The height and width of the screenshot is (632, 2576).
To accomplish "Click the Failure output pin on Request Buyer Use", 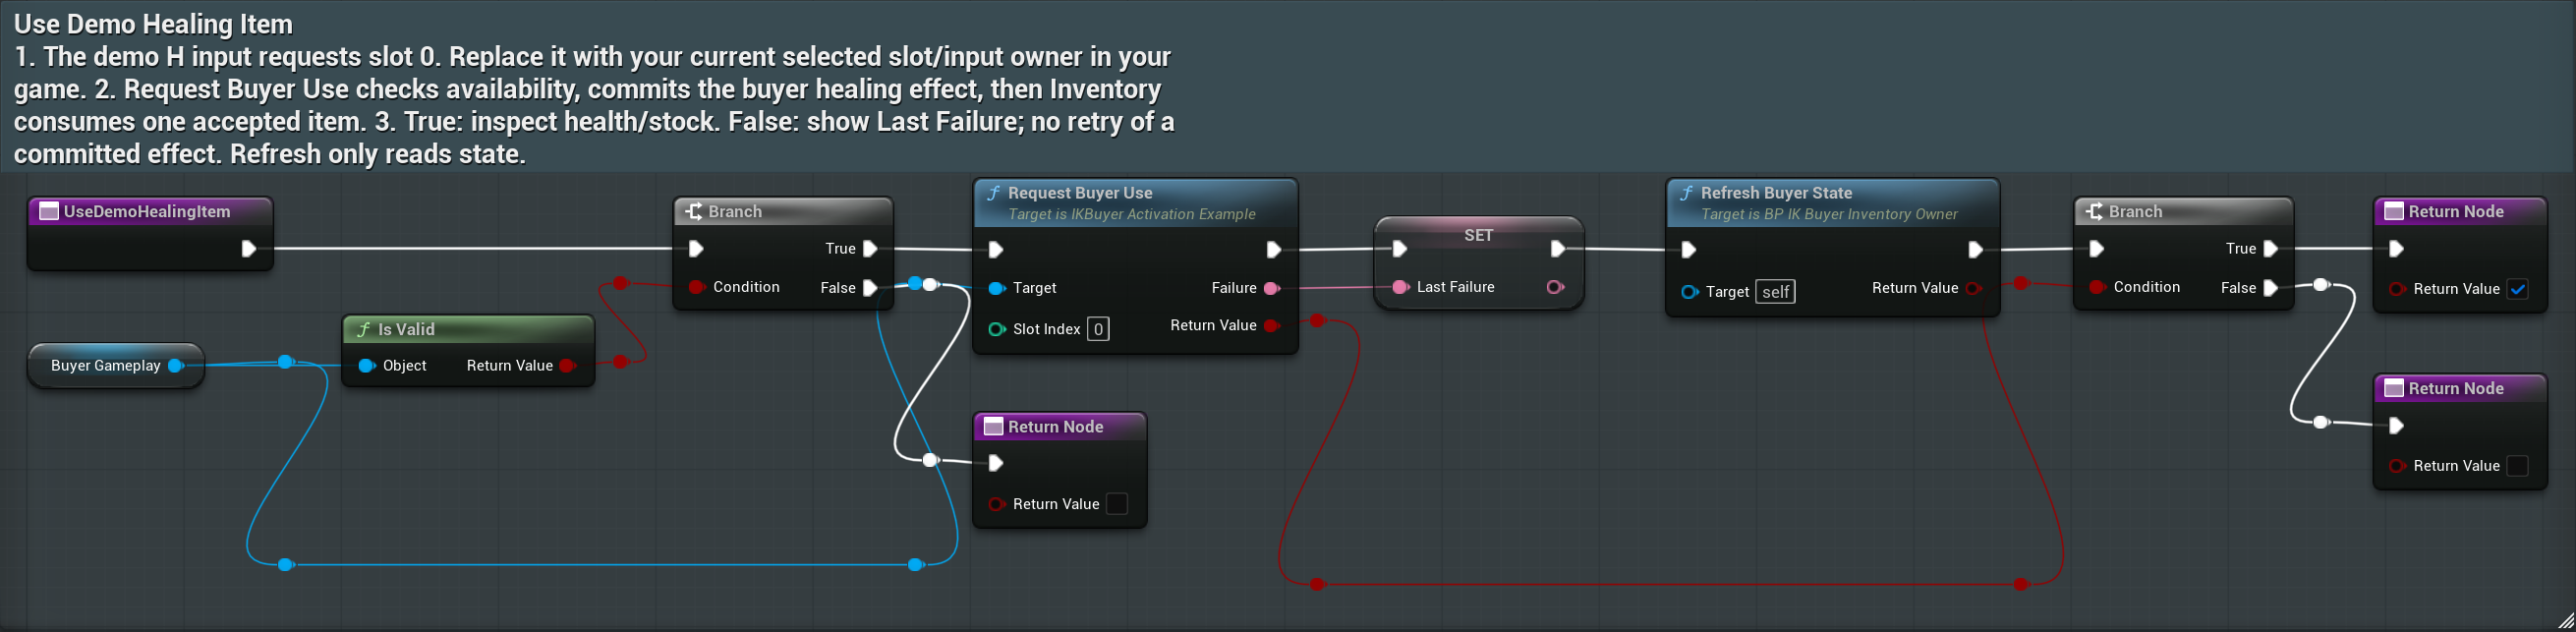I will 1272,288.
